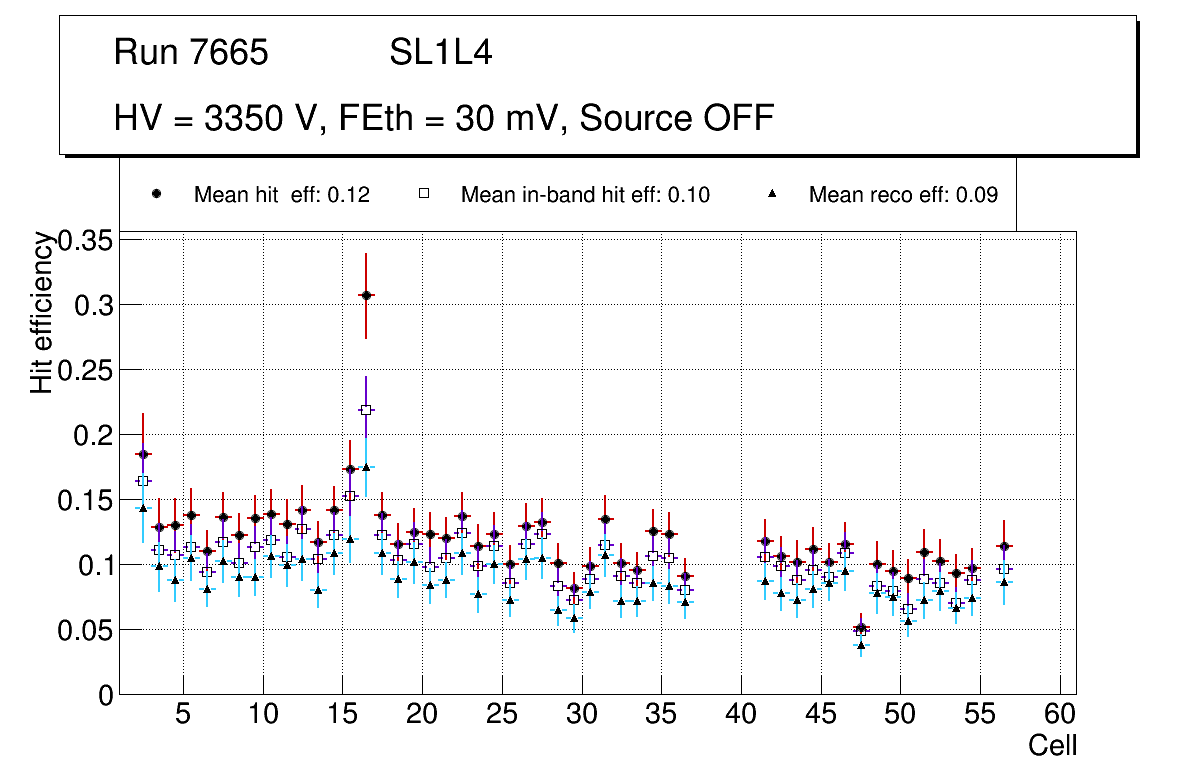Click the "Mean hit eff: 0.12" legend label
This screenshot has height=772, width=1196.
coord(282,195)
